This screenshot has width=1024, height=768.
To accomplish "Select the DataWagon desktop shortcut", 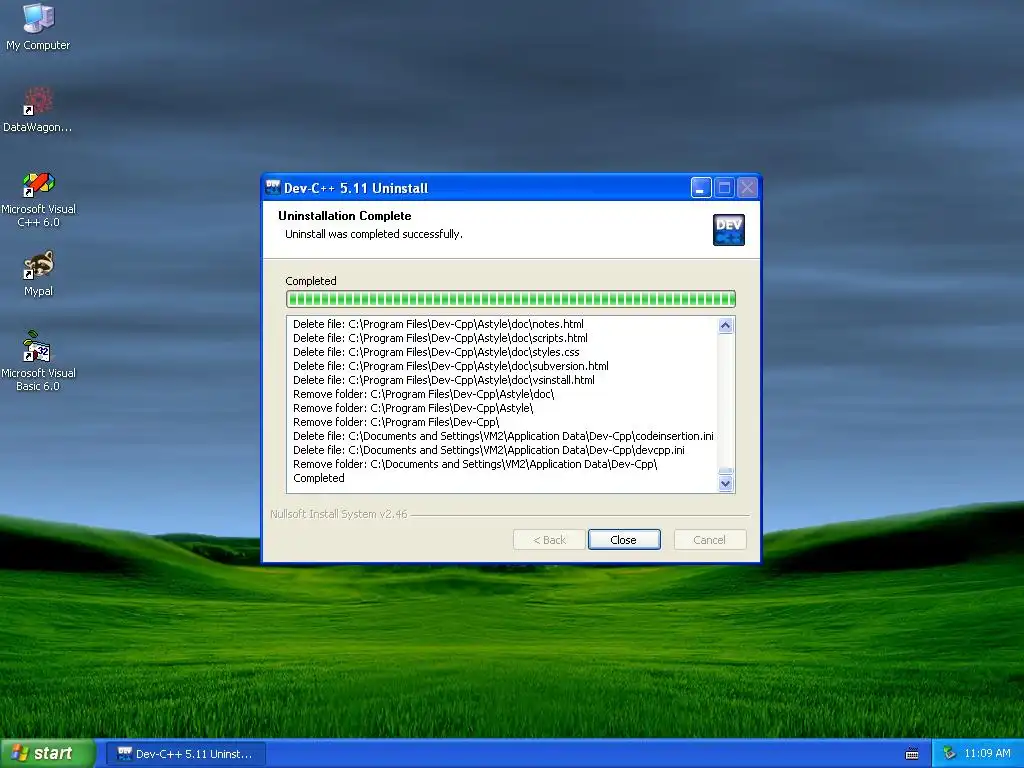I will (38, 109).
